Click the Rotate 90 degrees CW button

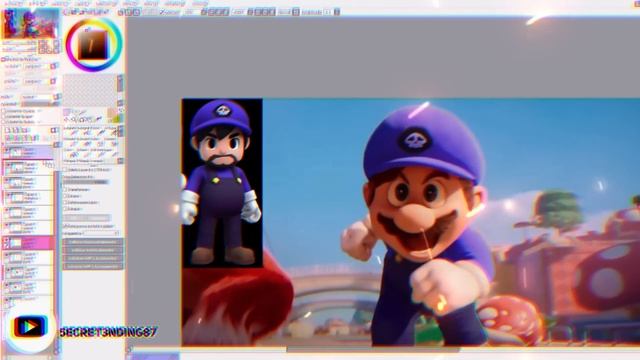pos(93,266)
